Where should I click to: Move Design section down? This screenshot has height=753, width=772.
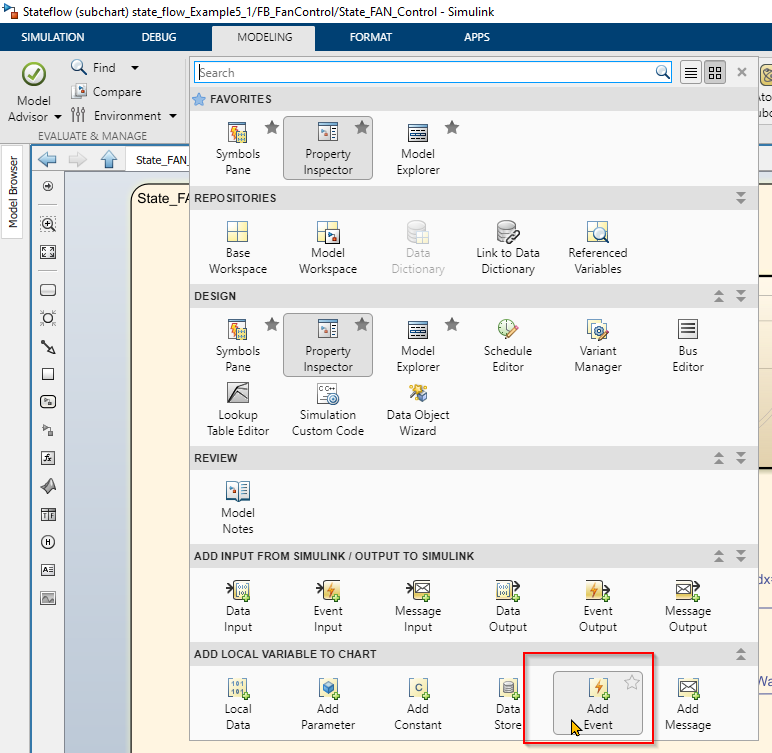point(741,296)
